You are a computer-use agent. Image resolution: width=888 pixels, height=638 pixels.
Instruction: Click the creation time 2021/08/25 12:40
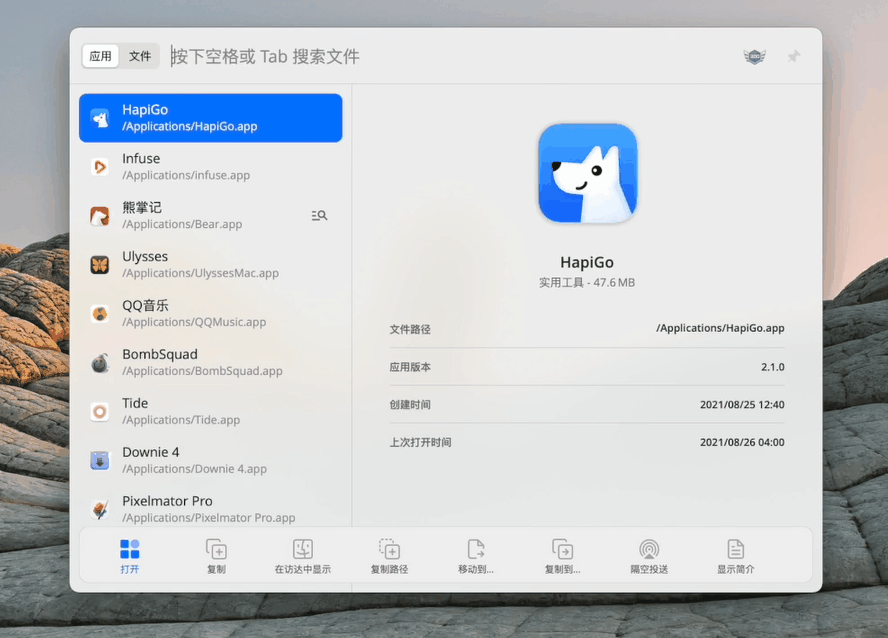[x=742, y=405]
